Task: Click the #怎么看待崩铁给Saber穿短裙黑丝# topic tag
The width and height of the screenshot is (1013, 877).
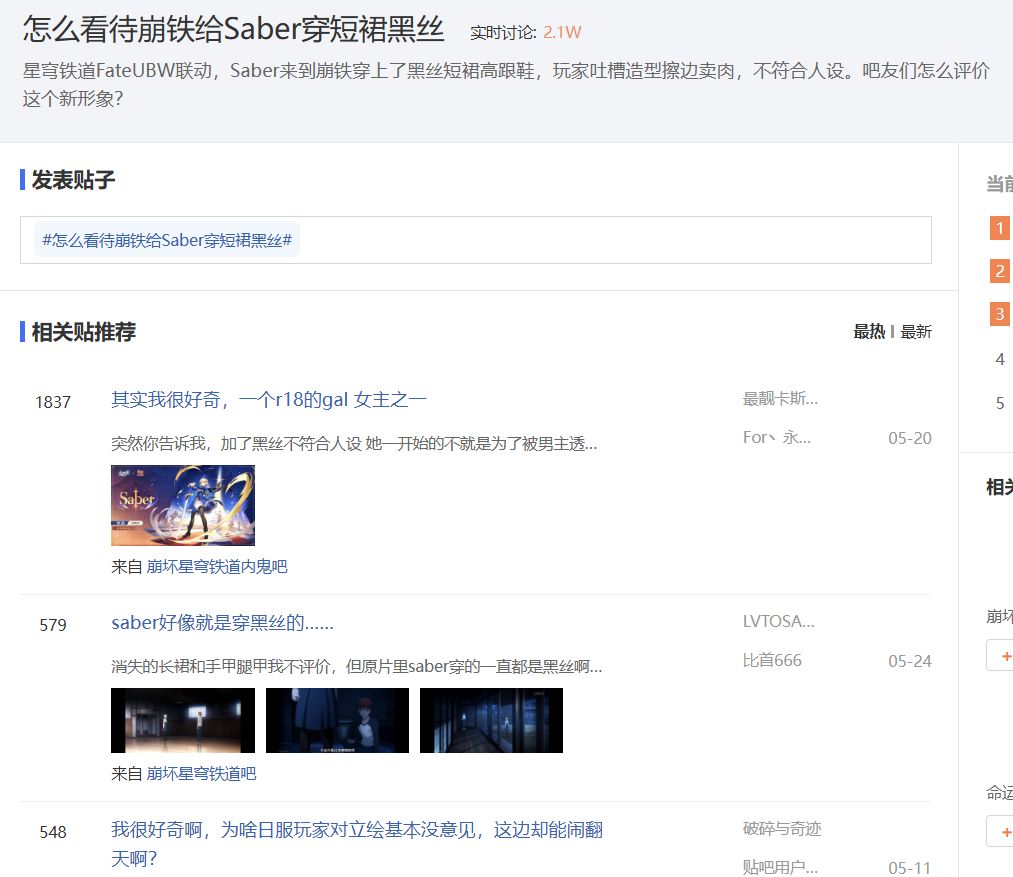Action: (167, 240)
